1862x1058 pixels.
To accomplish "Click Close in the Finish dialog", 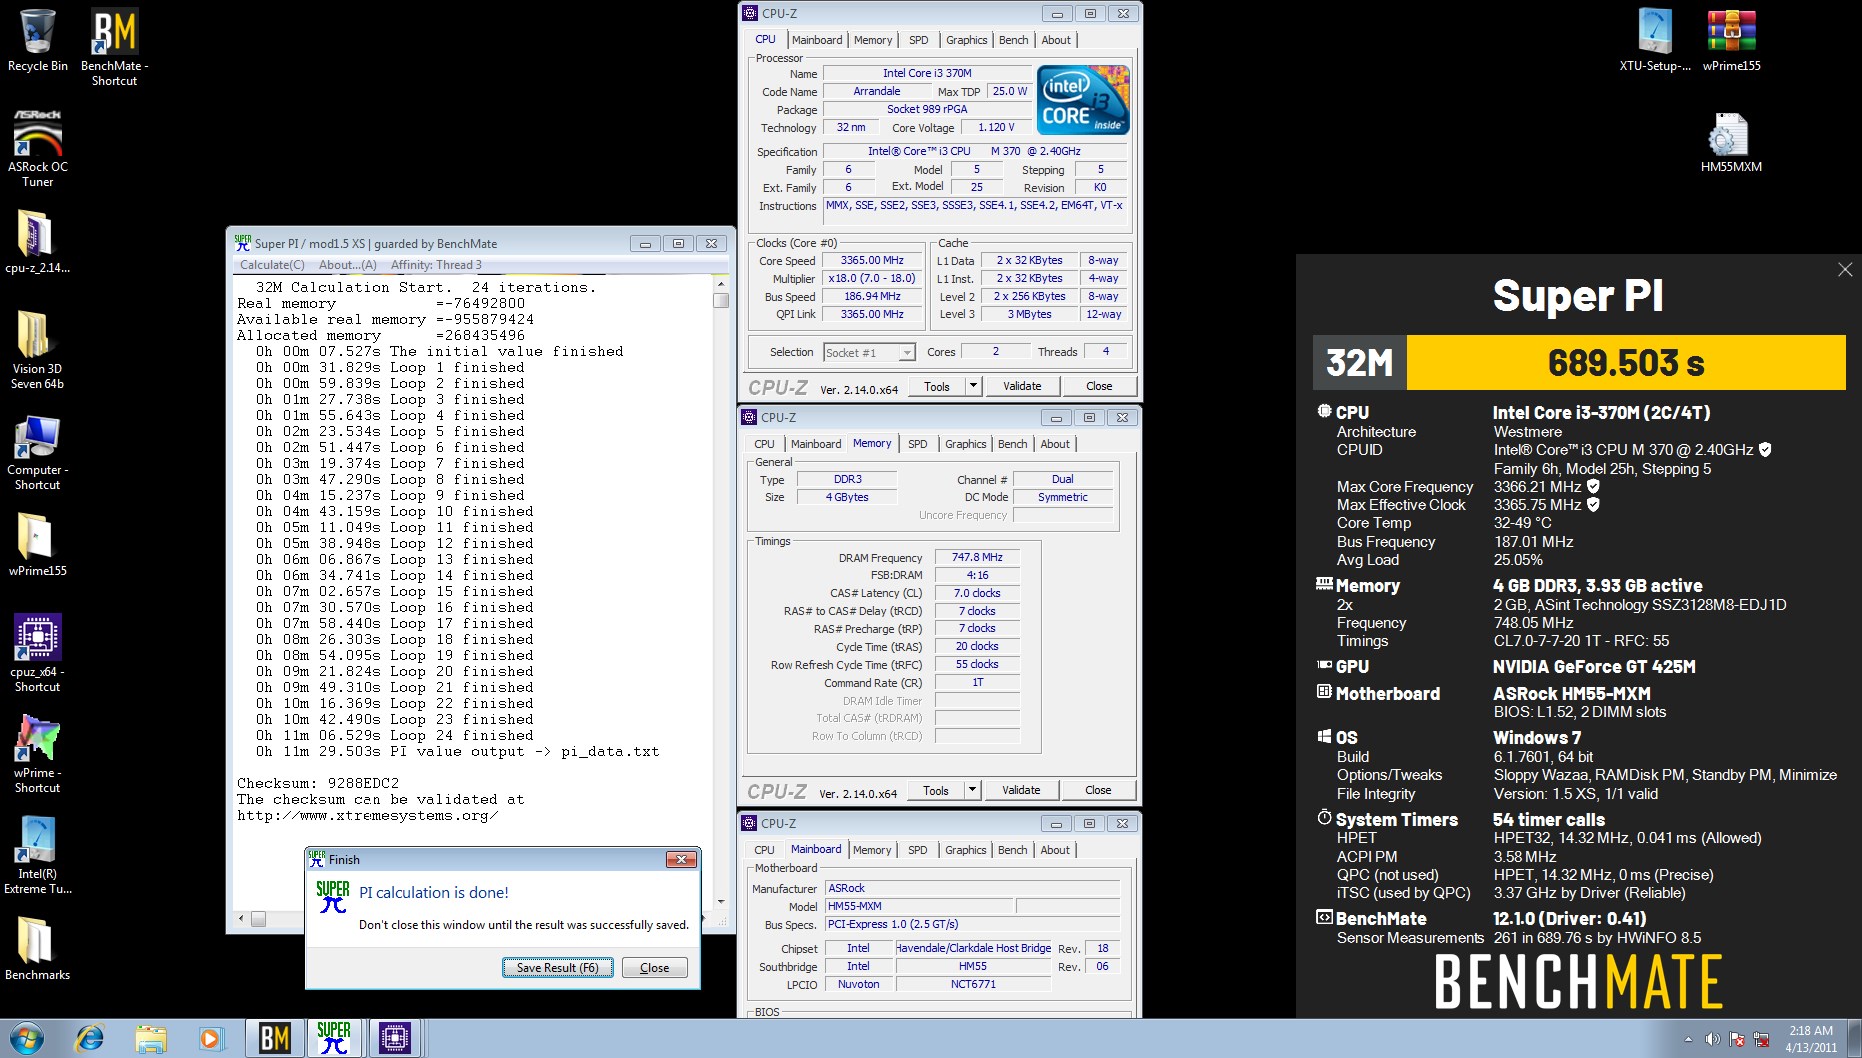I will 654,967.
